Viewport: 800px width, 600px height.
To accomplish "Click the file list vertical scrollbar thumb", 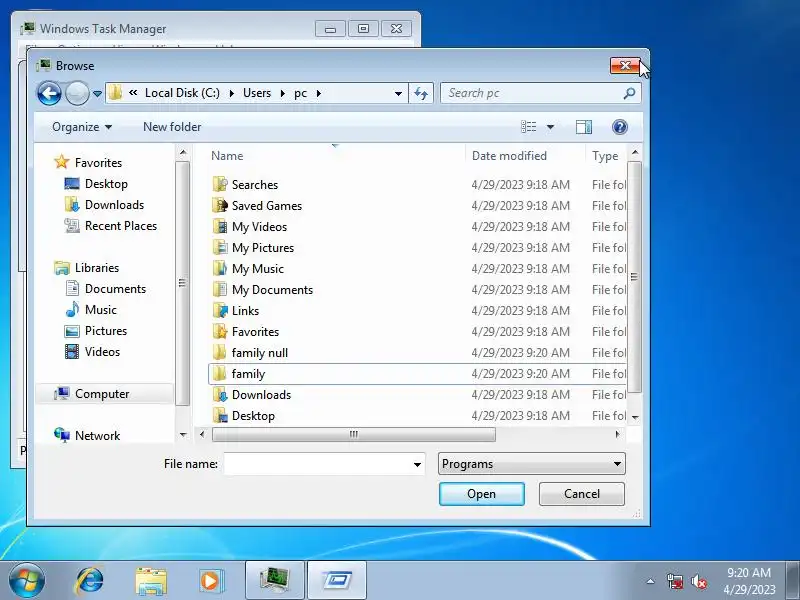I will pyautogui.click(x=634, y=277).
